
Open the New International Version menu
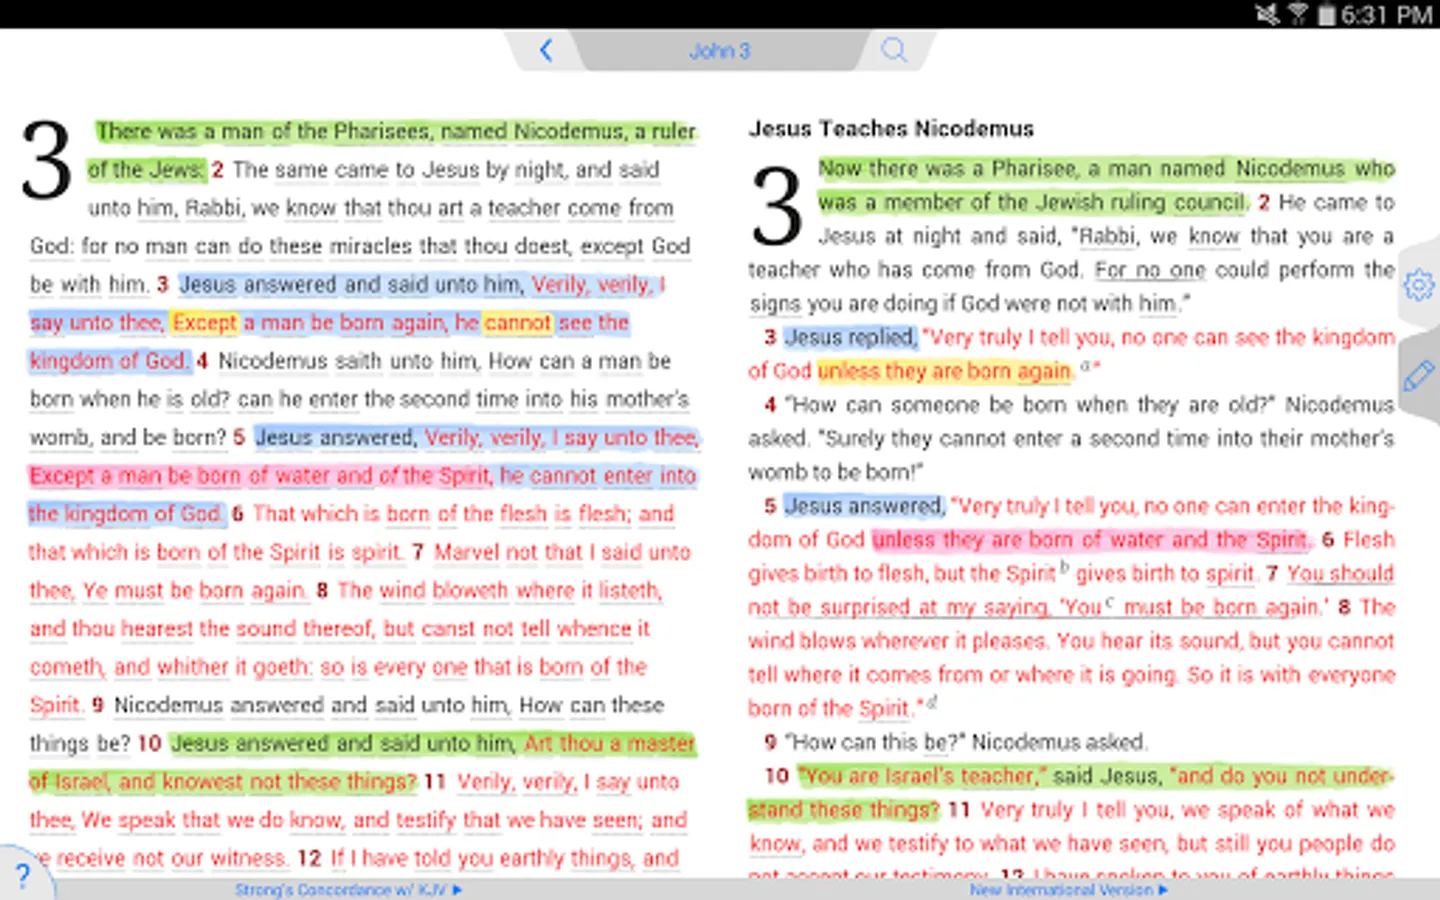point(1068,889)
